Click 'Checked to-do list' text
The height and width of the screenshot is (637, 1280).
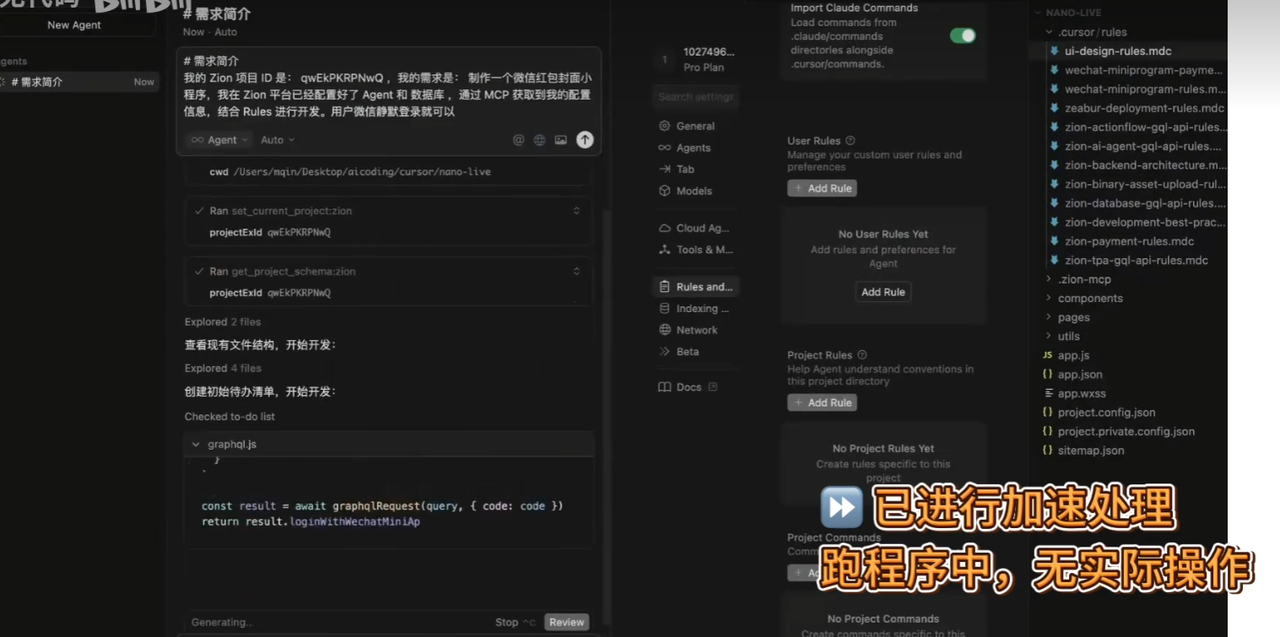[229, 416]
